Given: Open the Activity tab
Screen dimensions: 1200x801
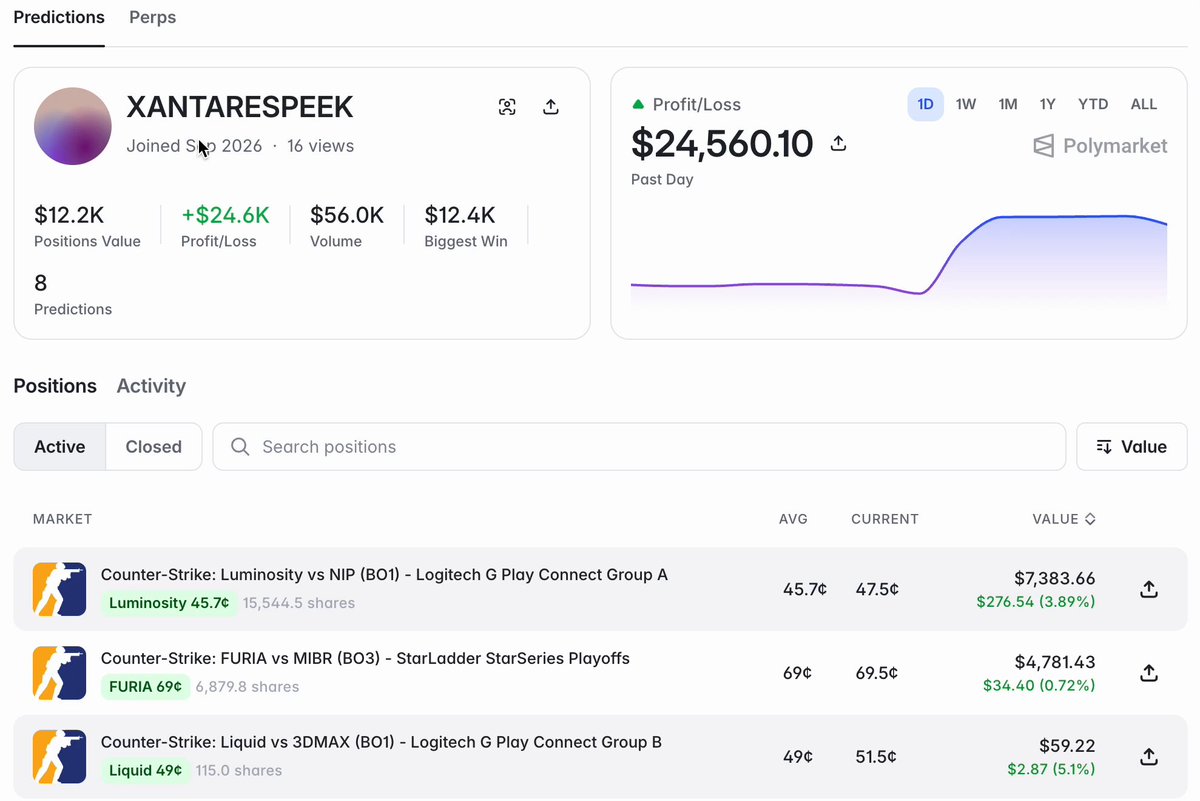Looking at the screenshot, I should 151,386.
